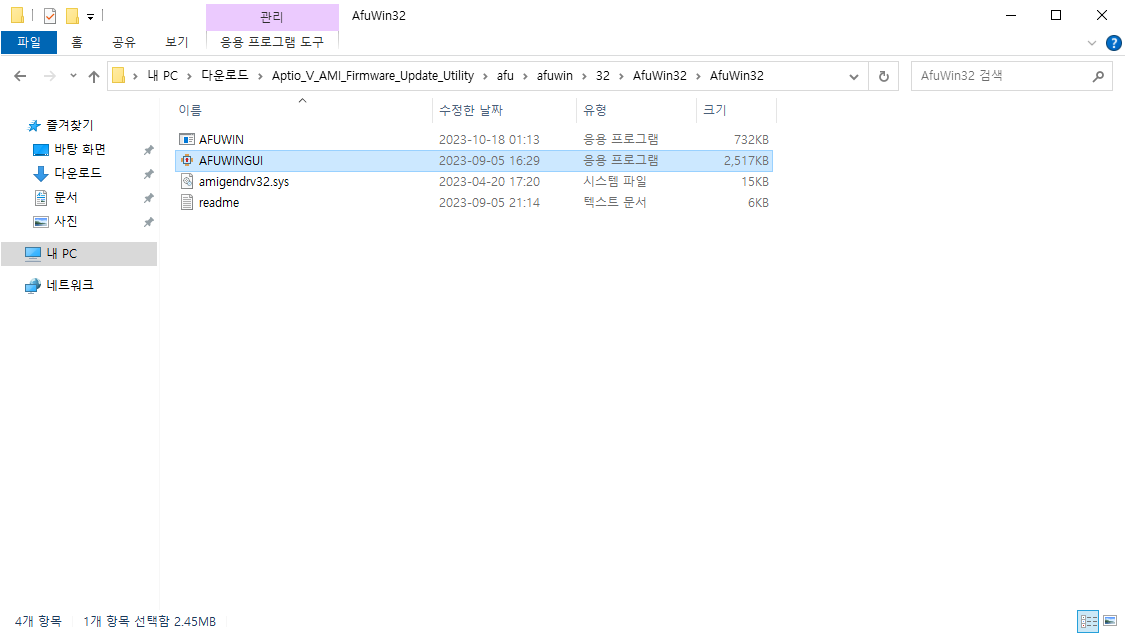Image resolution: width=1126 pixels, height=634 pixels.
Task: Click the 2,517KB size cell
Action: pyautogui.click(x=746, y=160)
